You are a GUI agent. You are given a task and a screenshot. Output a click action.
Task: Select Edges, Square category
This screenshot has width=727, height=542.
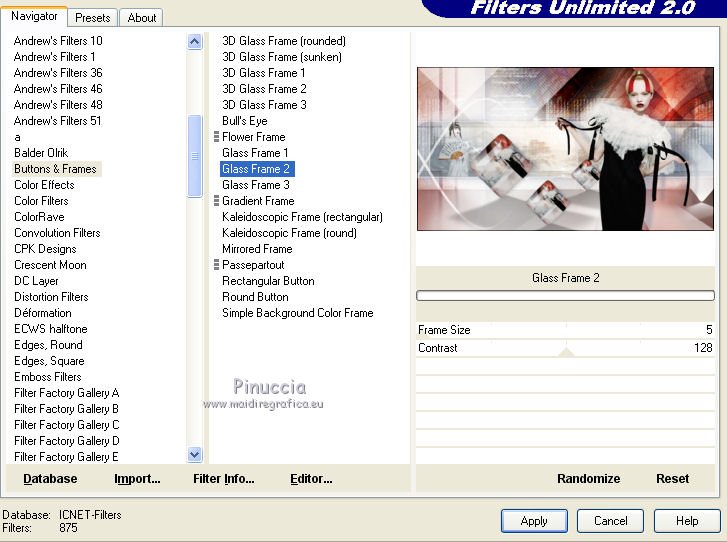coord(49,361)
